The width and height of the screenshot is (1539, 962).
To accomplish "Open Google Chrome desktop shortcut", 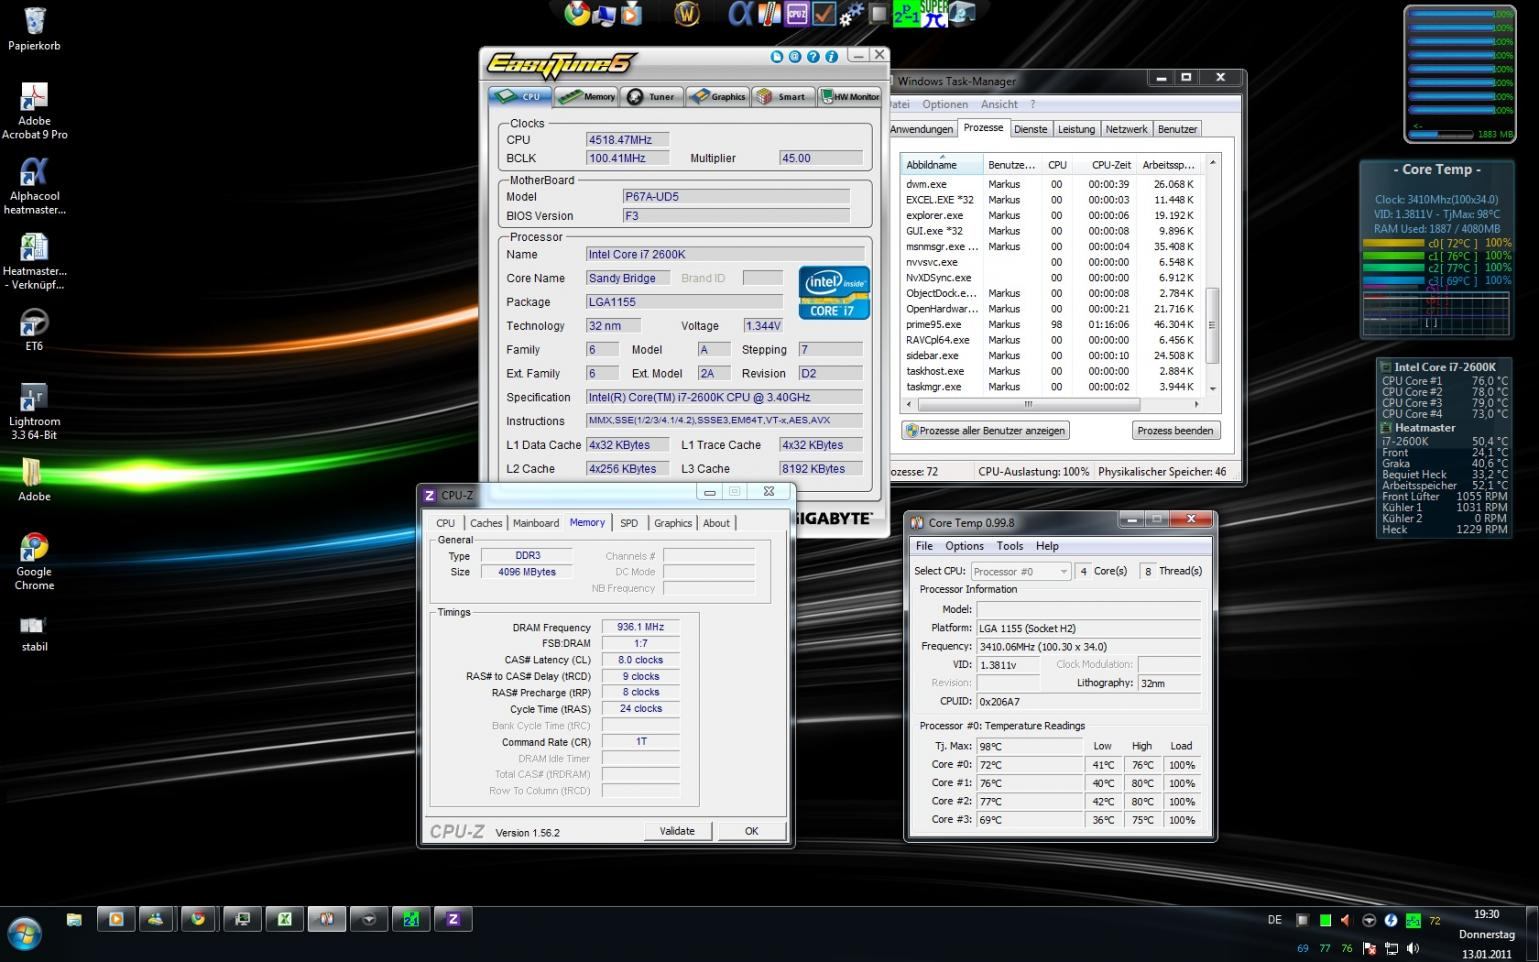I will [34, 561].
